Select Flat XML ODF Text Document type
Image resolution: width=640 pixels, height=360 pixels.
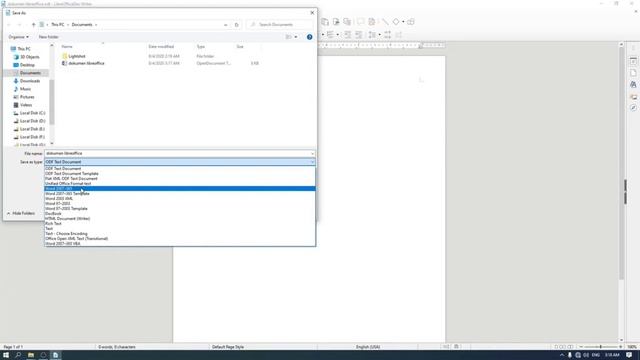click(180, 178)
